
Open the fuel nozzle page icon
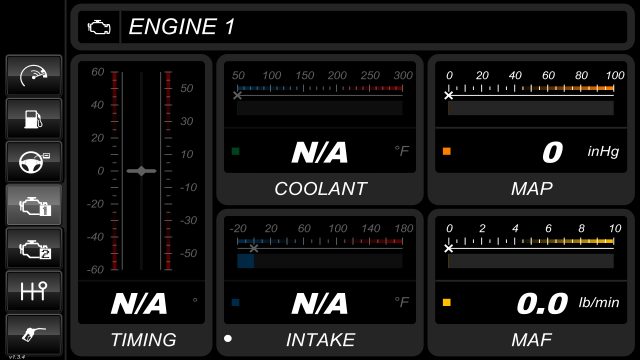34,334
